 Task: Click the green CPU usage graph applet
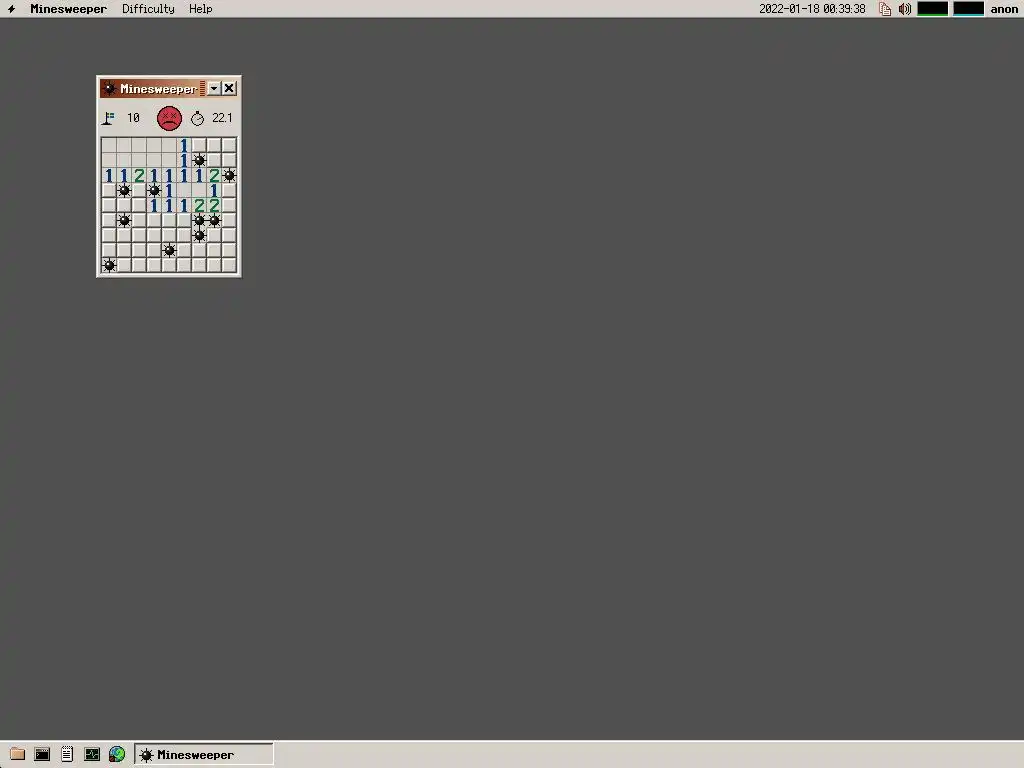(x=933, y=8)
